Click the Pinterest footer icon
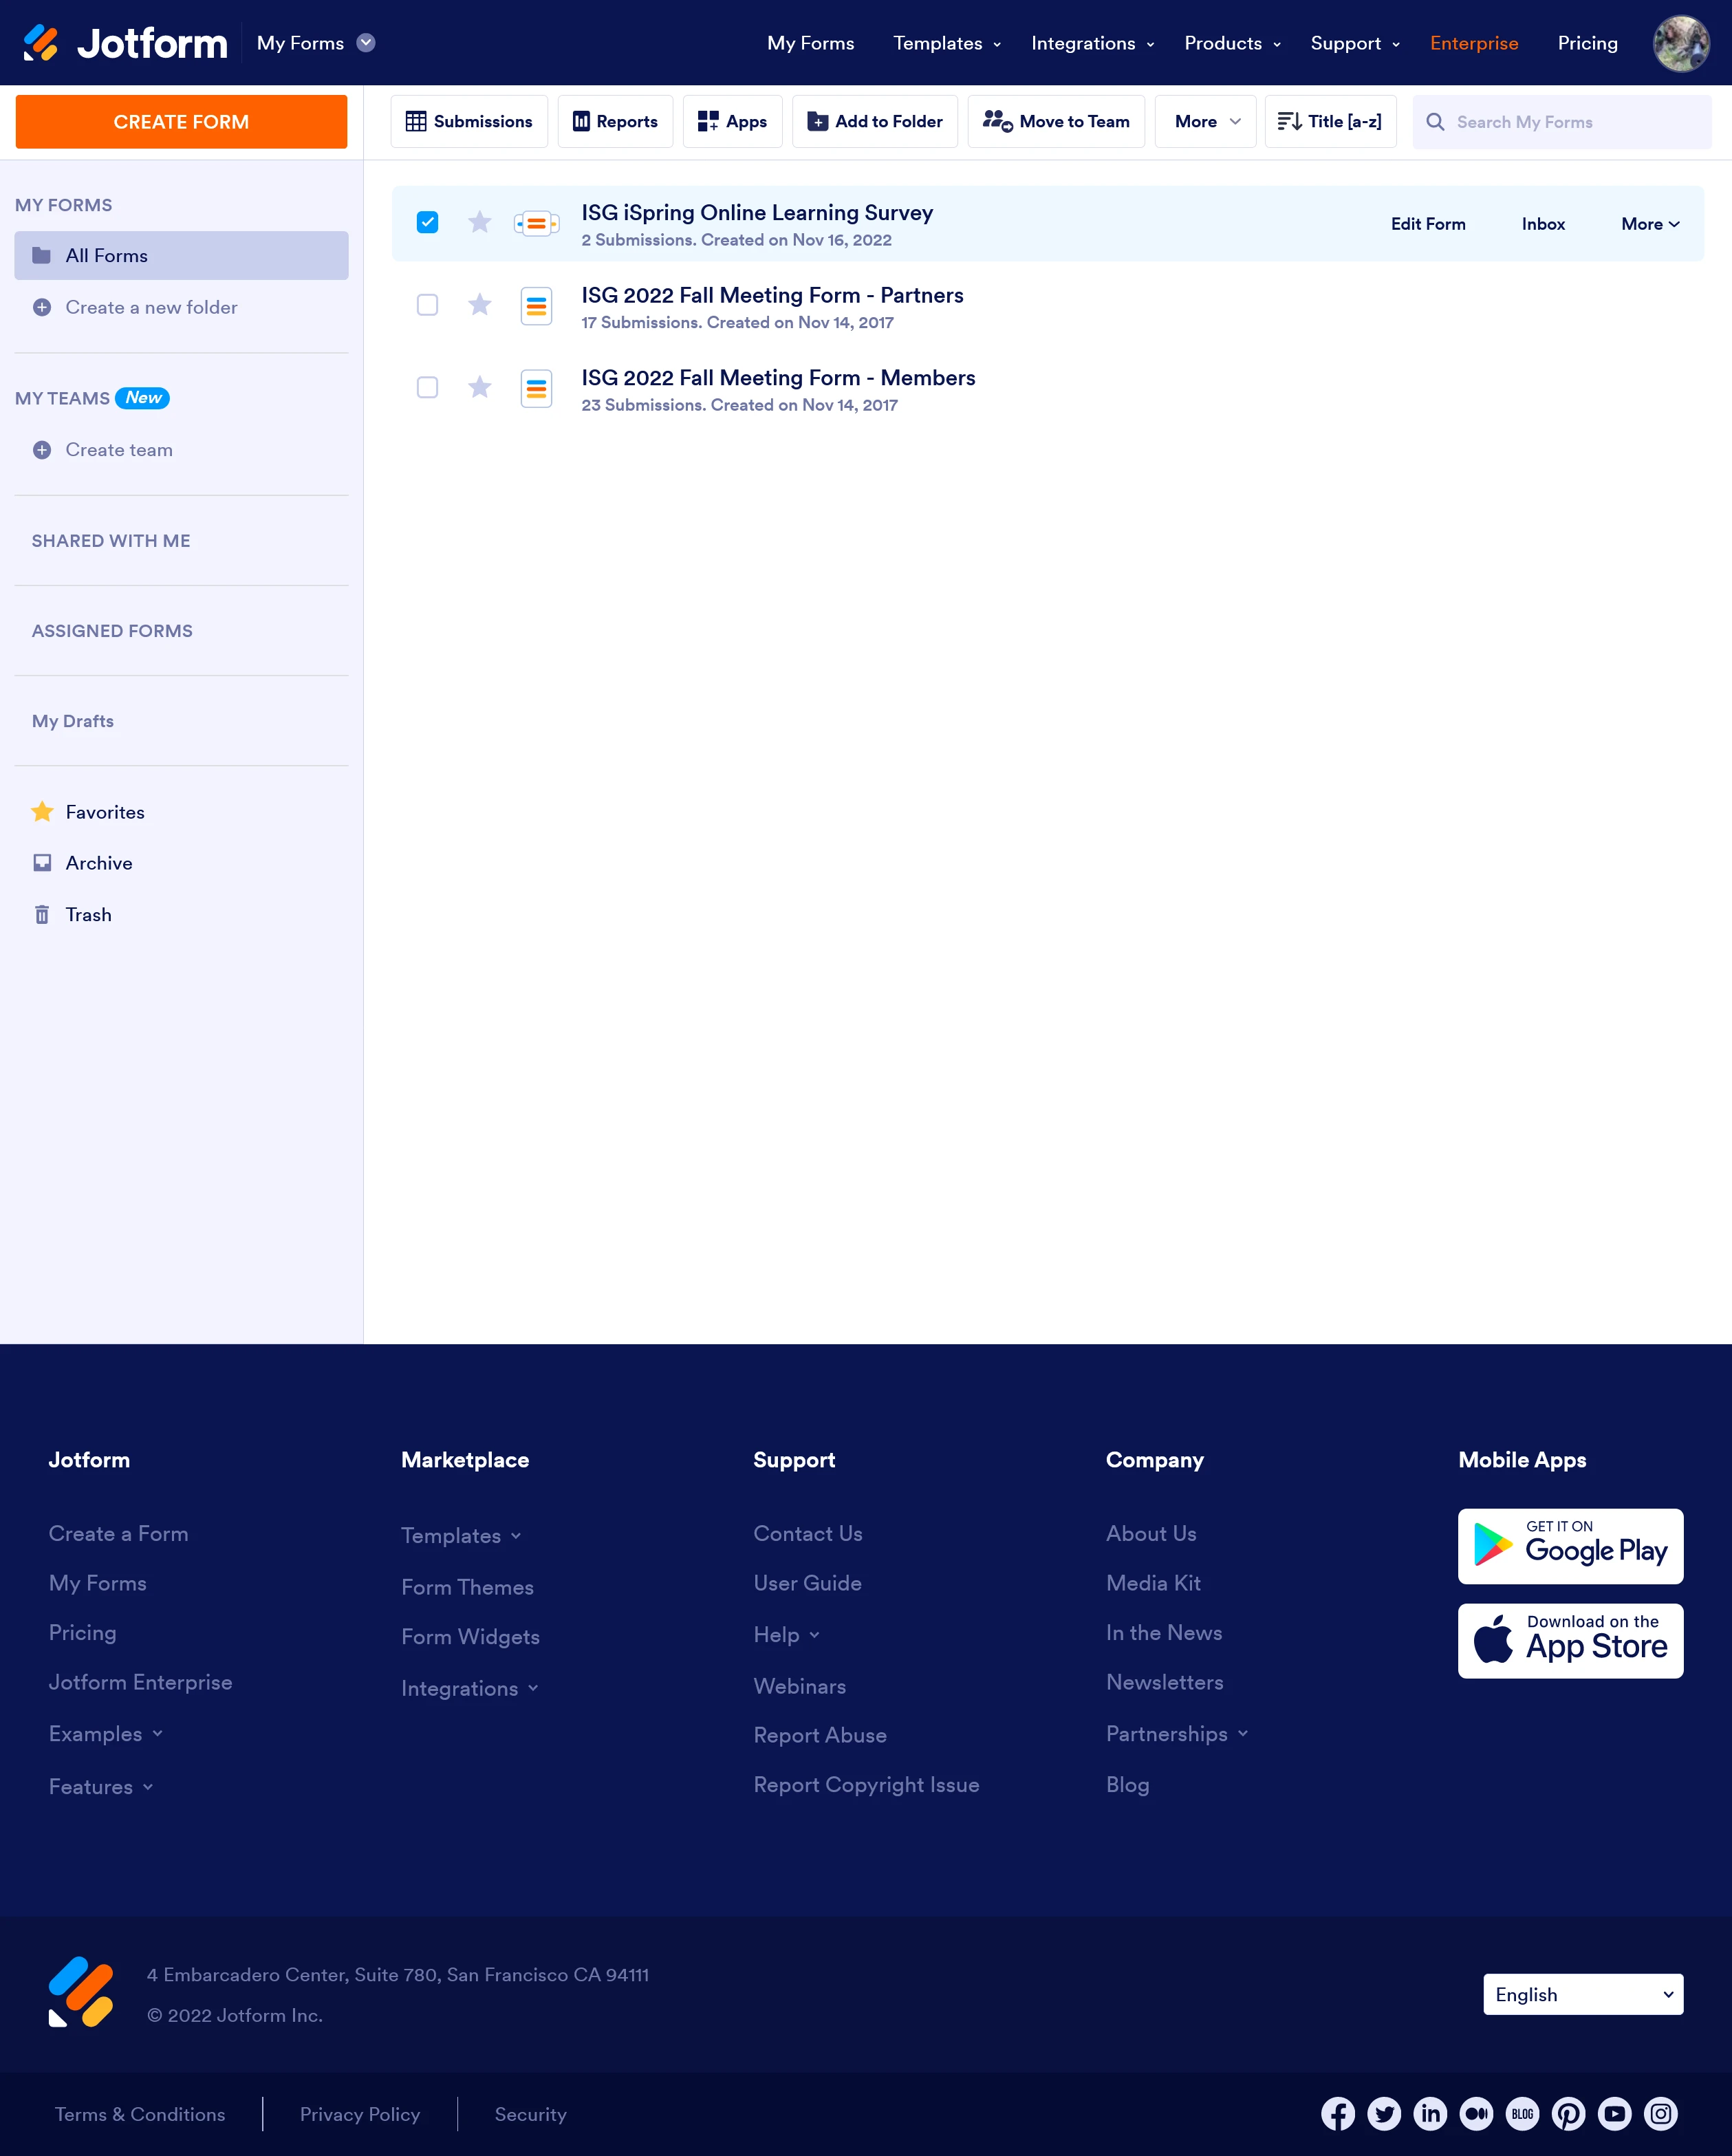The width and height of the screenshot is (1732, 2156). tap(1568, 2113)
